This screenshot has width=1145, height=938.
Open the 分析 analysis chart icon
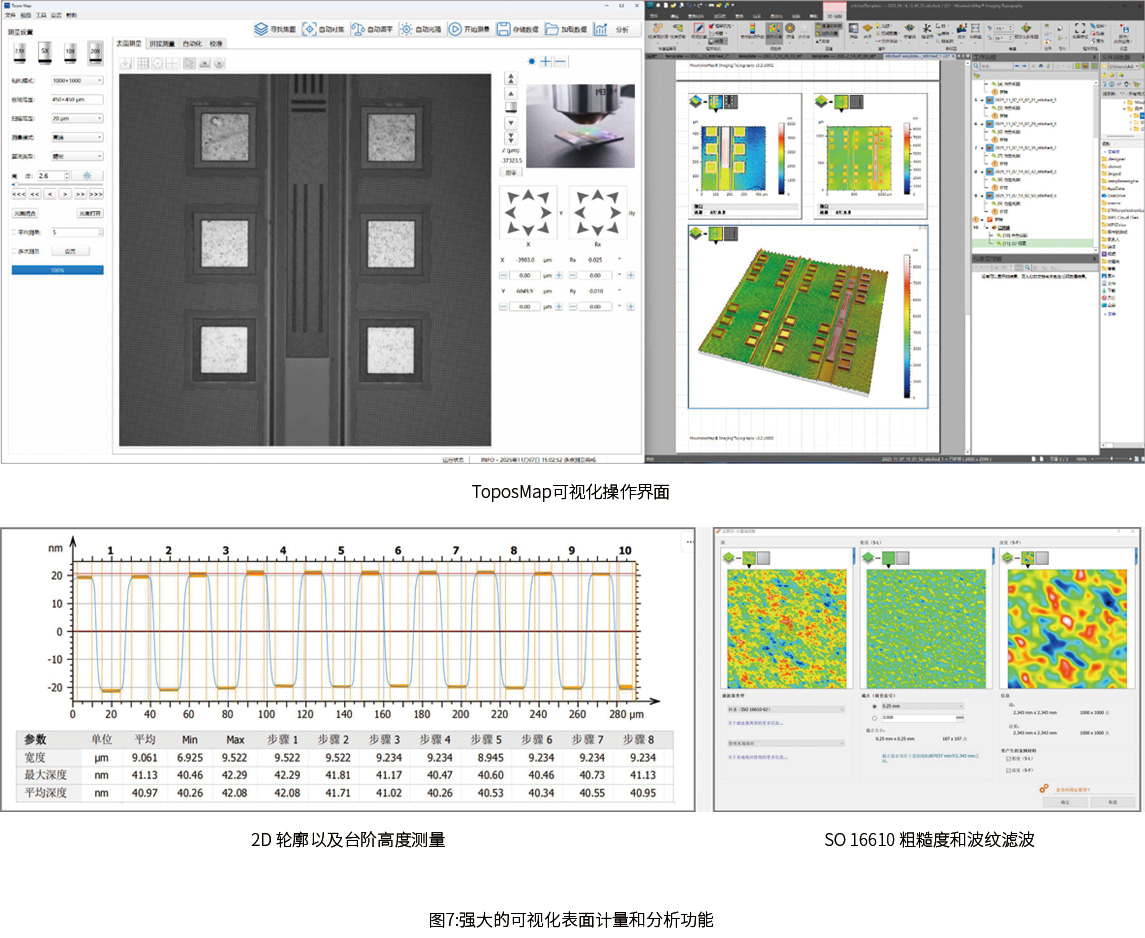(600, 30)
